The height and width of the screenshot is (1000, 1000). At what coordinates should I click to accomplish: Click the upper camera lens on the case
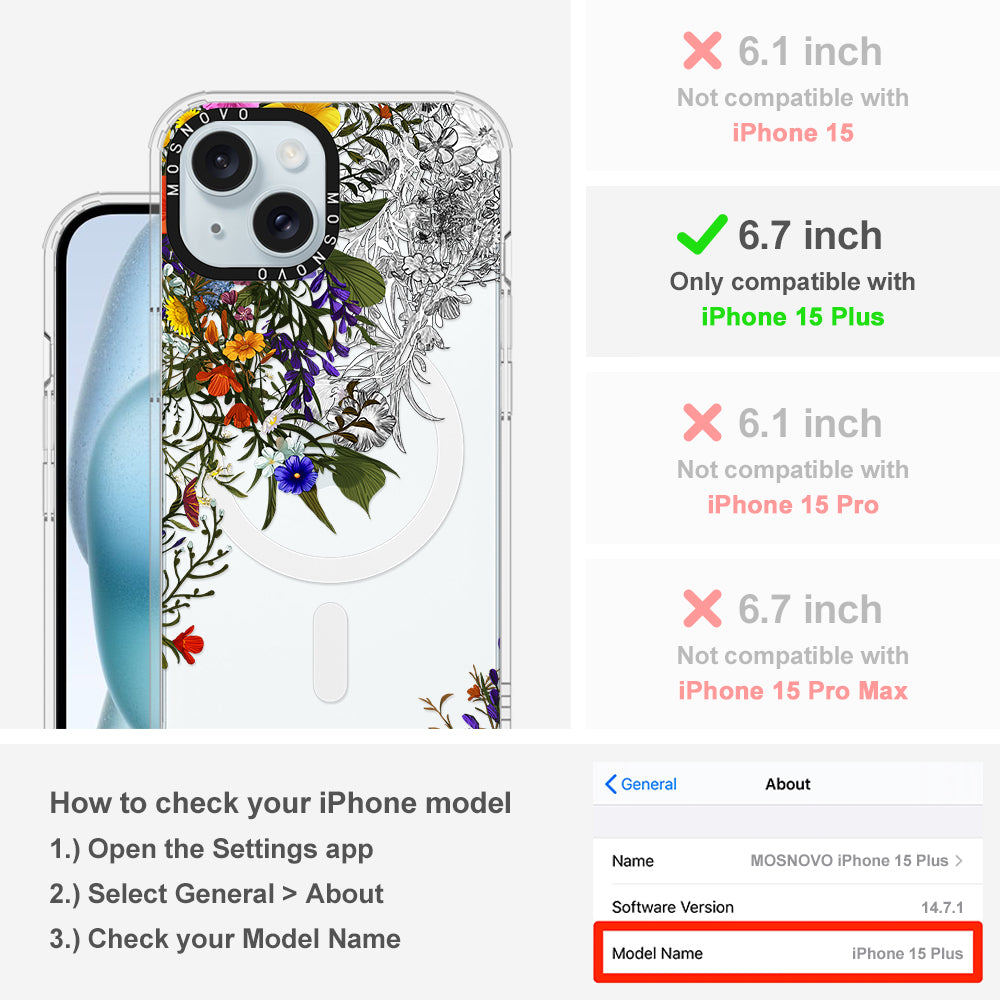point(223,161)
